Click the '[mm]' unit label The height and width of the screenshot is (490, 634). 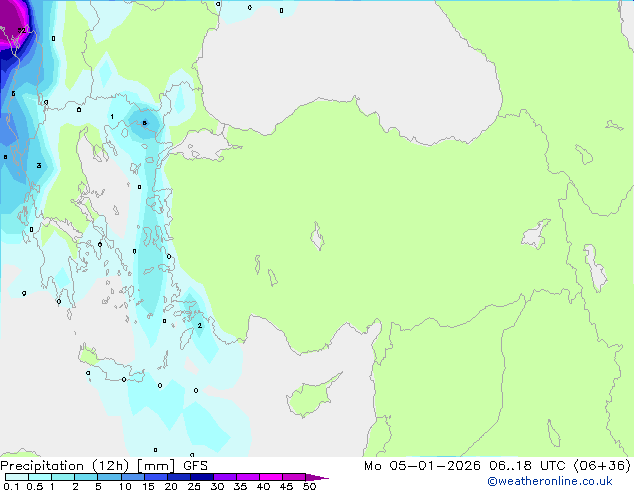tap(156, 466)
